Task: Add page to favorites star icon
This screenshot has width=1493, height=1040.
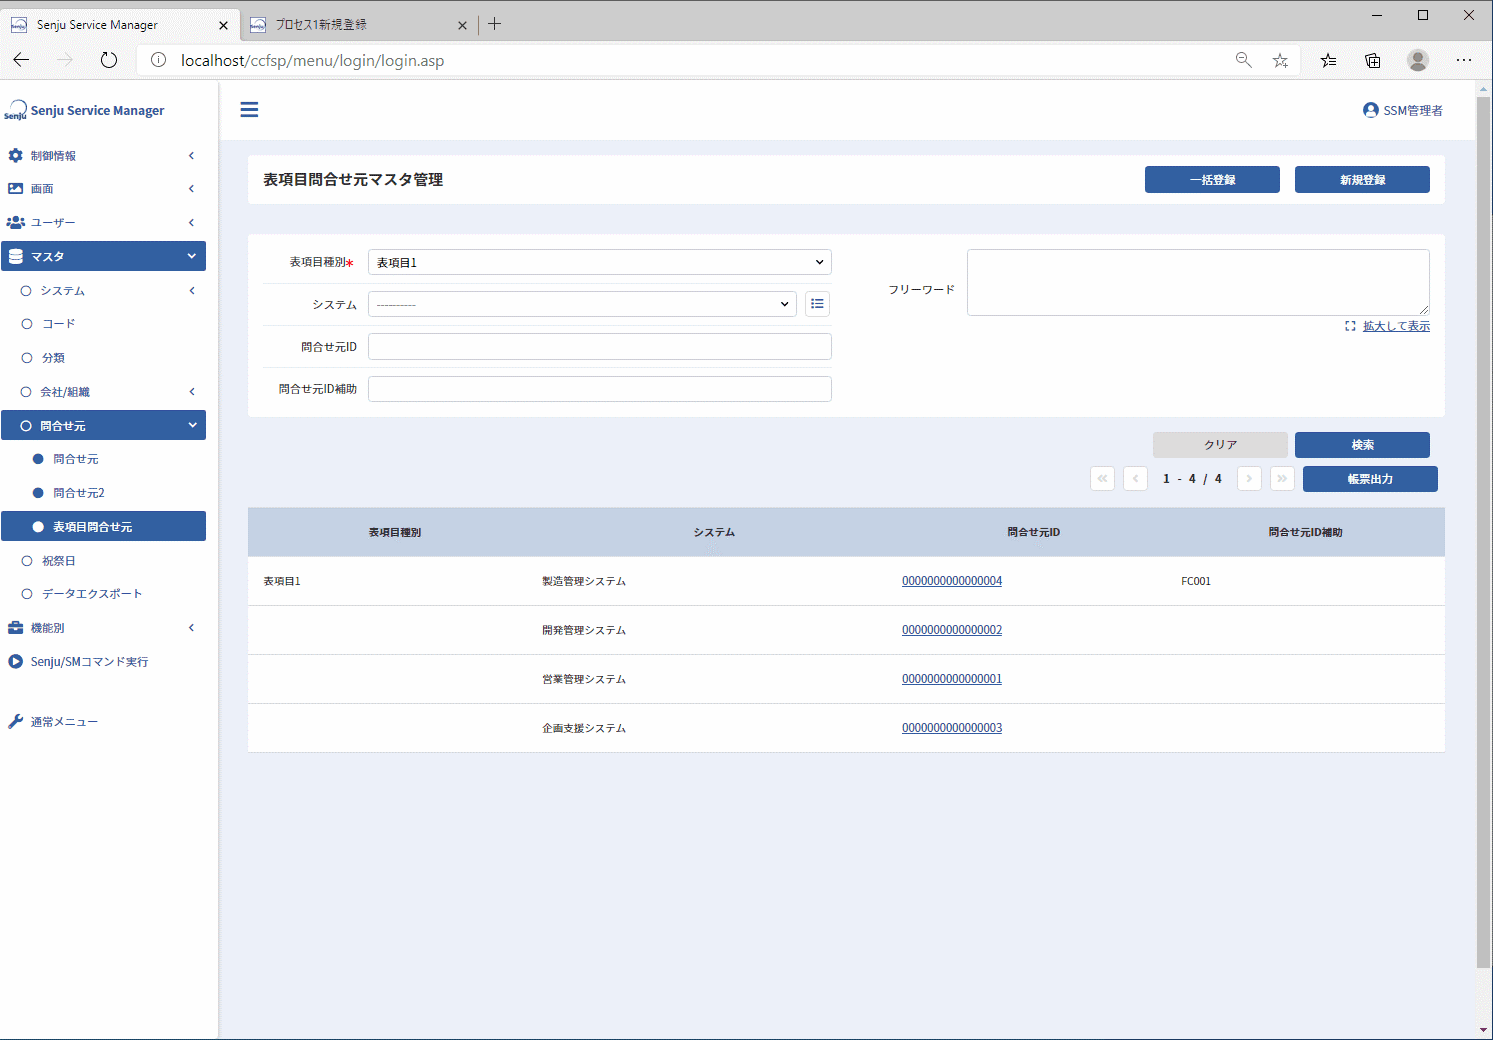Action: coord(1280,60)
